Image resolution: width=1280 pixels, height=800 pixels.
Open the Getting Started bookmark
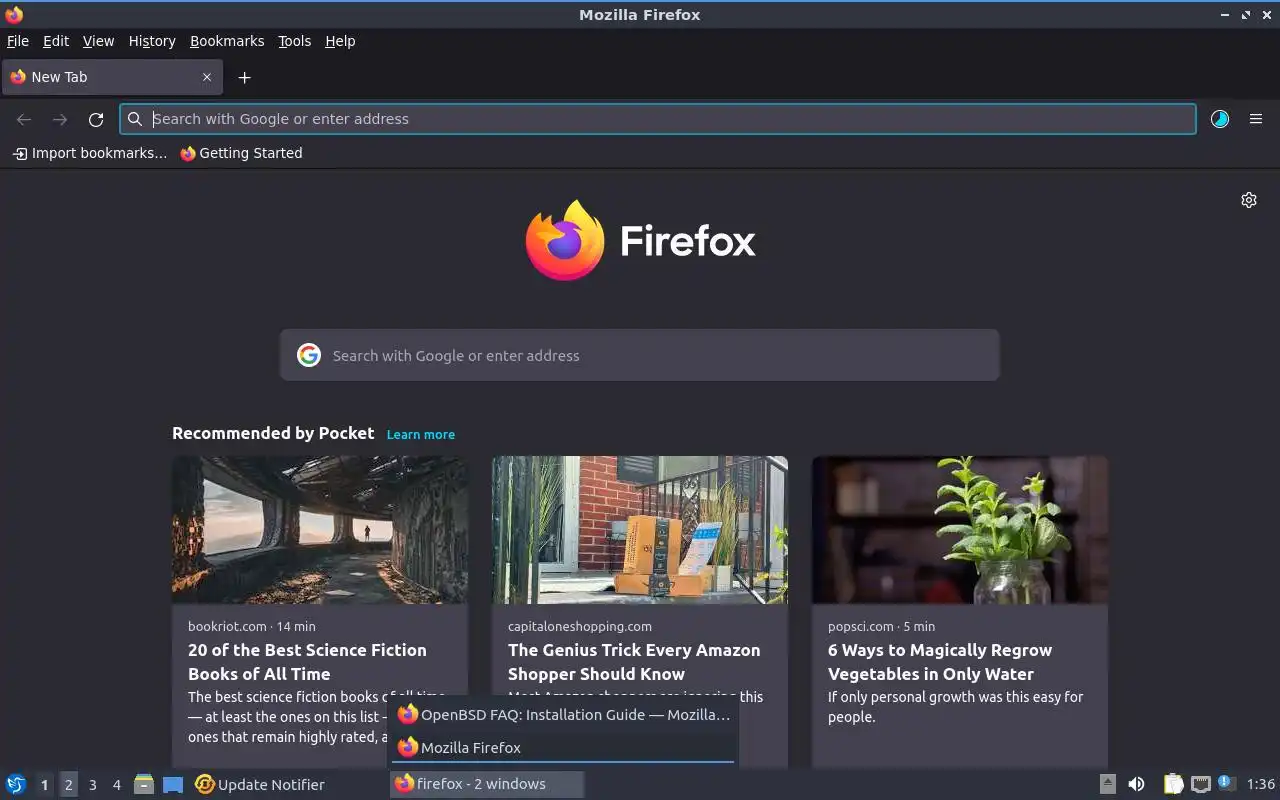[241, 153]
